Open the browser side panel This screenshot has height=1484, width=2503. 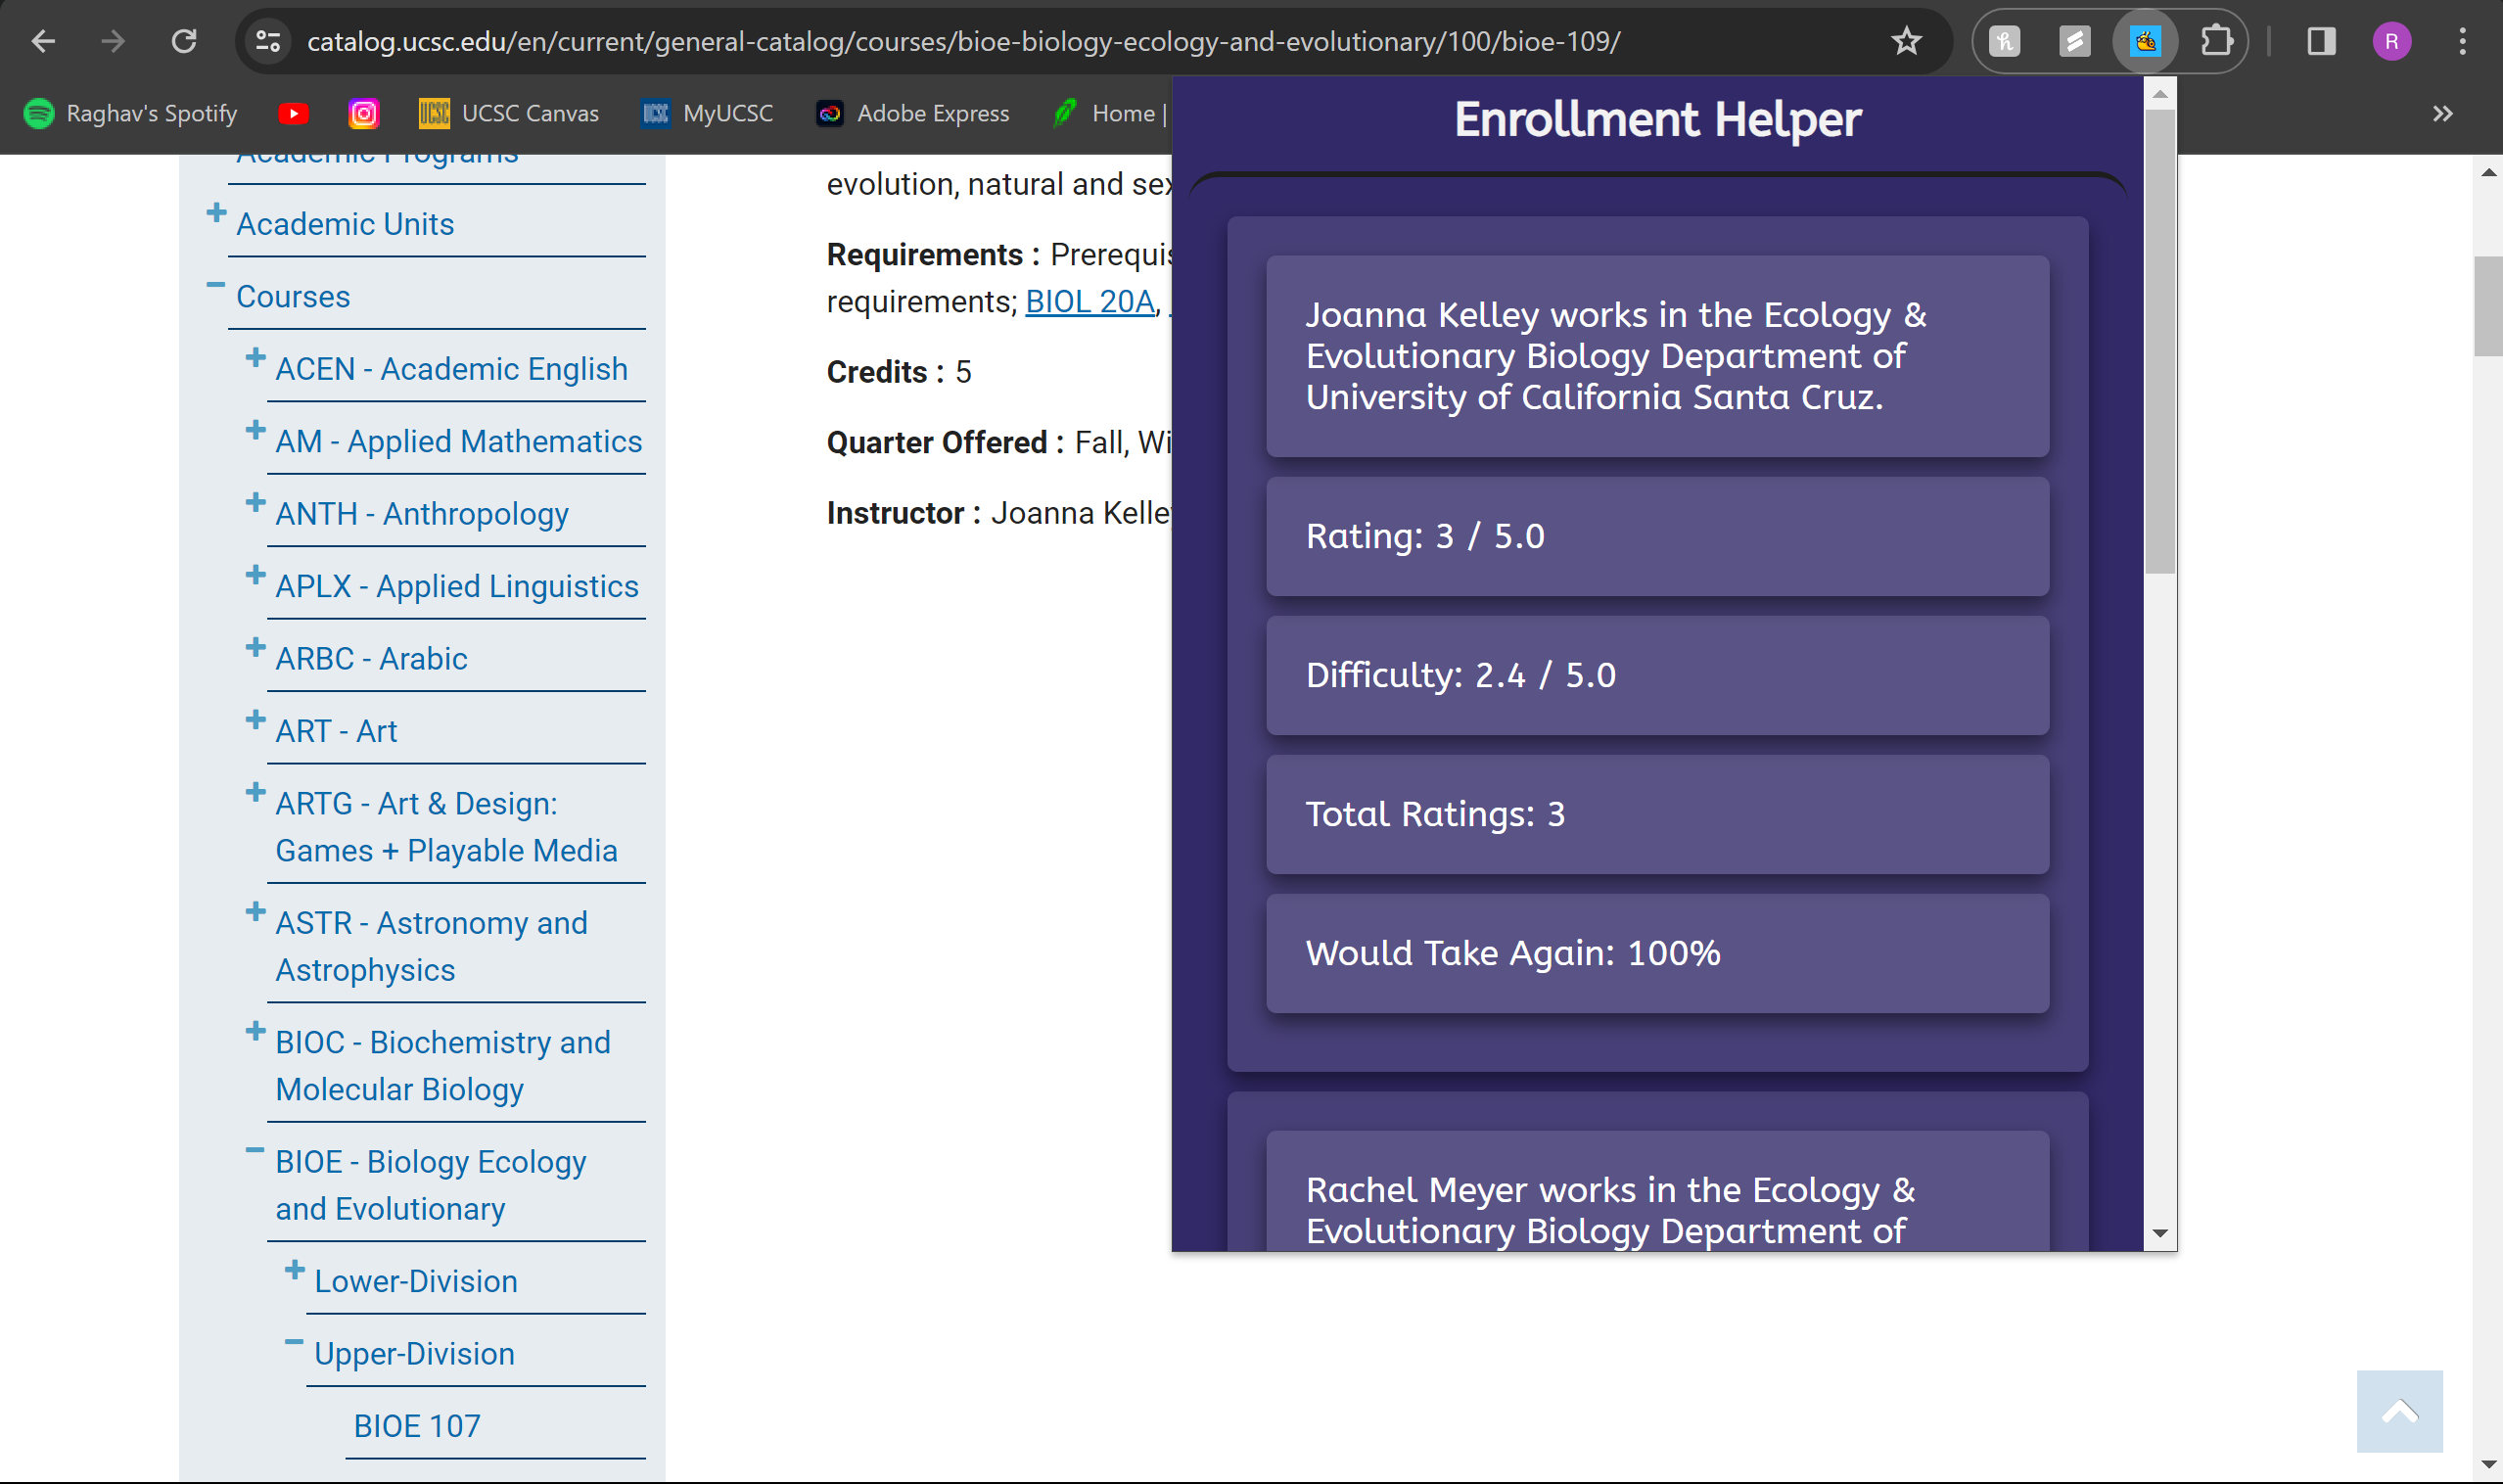[x=2320, y=41]
